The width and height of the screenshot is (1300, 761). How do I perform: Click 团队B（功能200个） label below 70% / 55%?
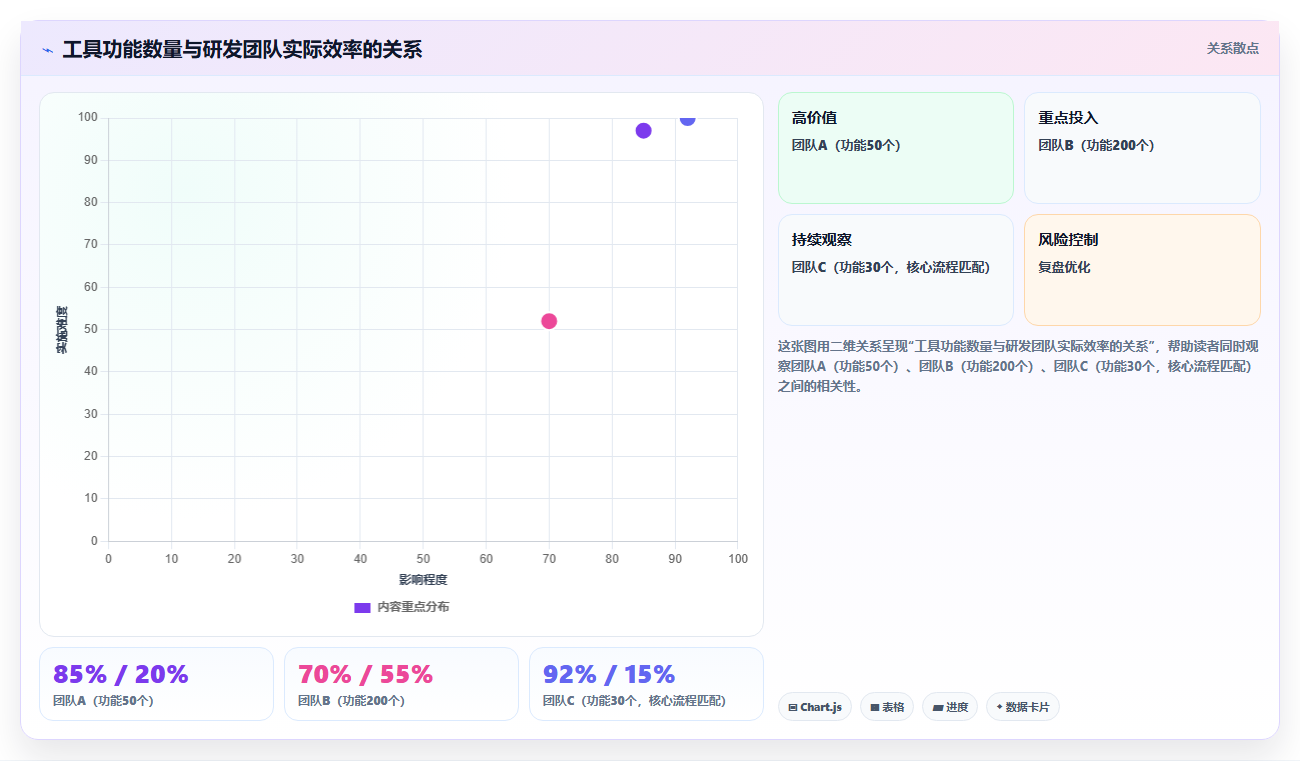point(351,701)
